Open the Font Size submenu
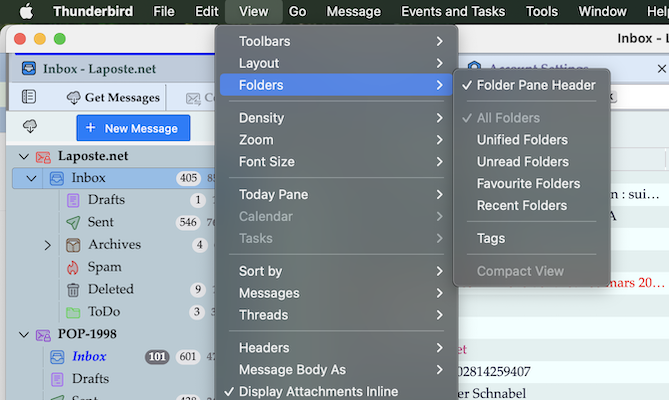This screenshot has width=669, height=400. point(336,162)
